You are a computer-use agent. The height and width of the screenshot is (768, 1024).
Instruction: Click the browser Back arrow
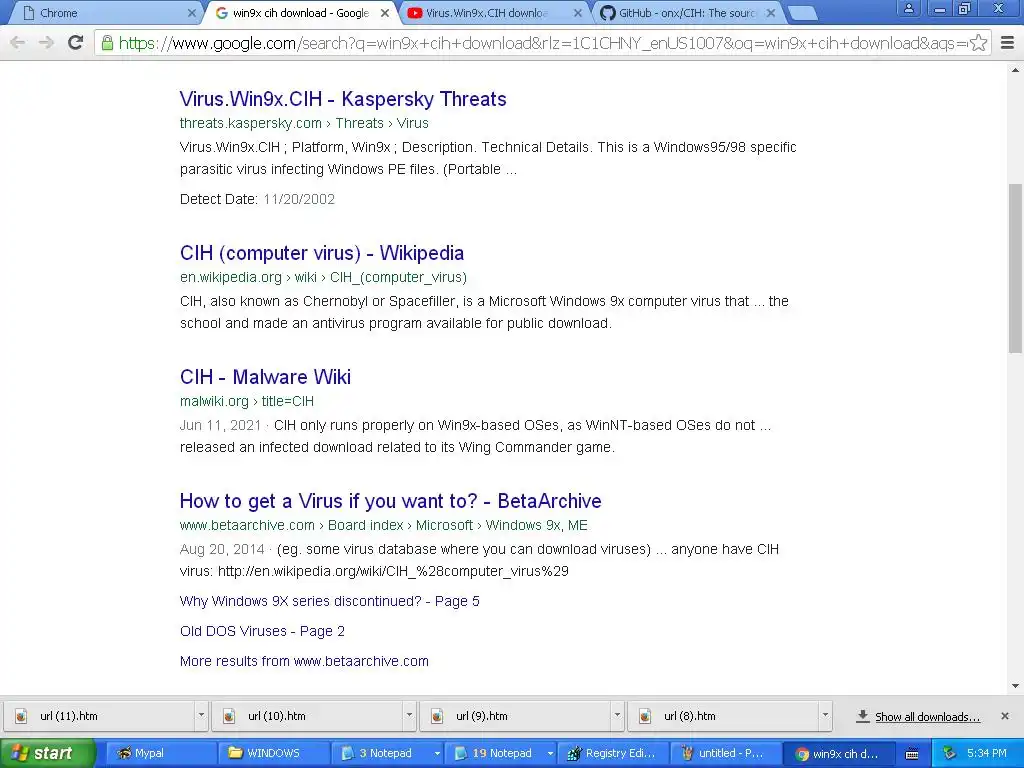[18, 43]
